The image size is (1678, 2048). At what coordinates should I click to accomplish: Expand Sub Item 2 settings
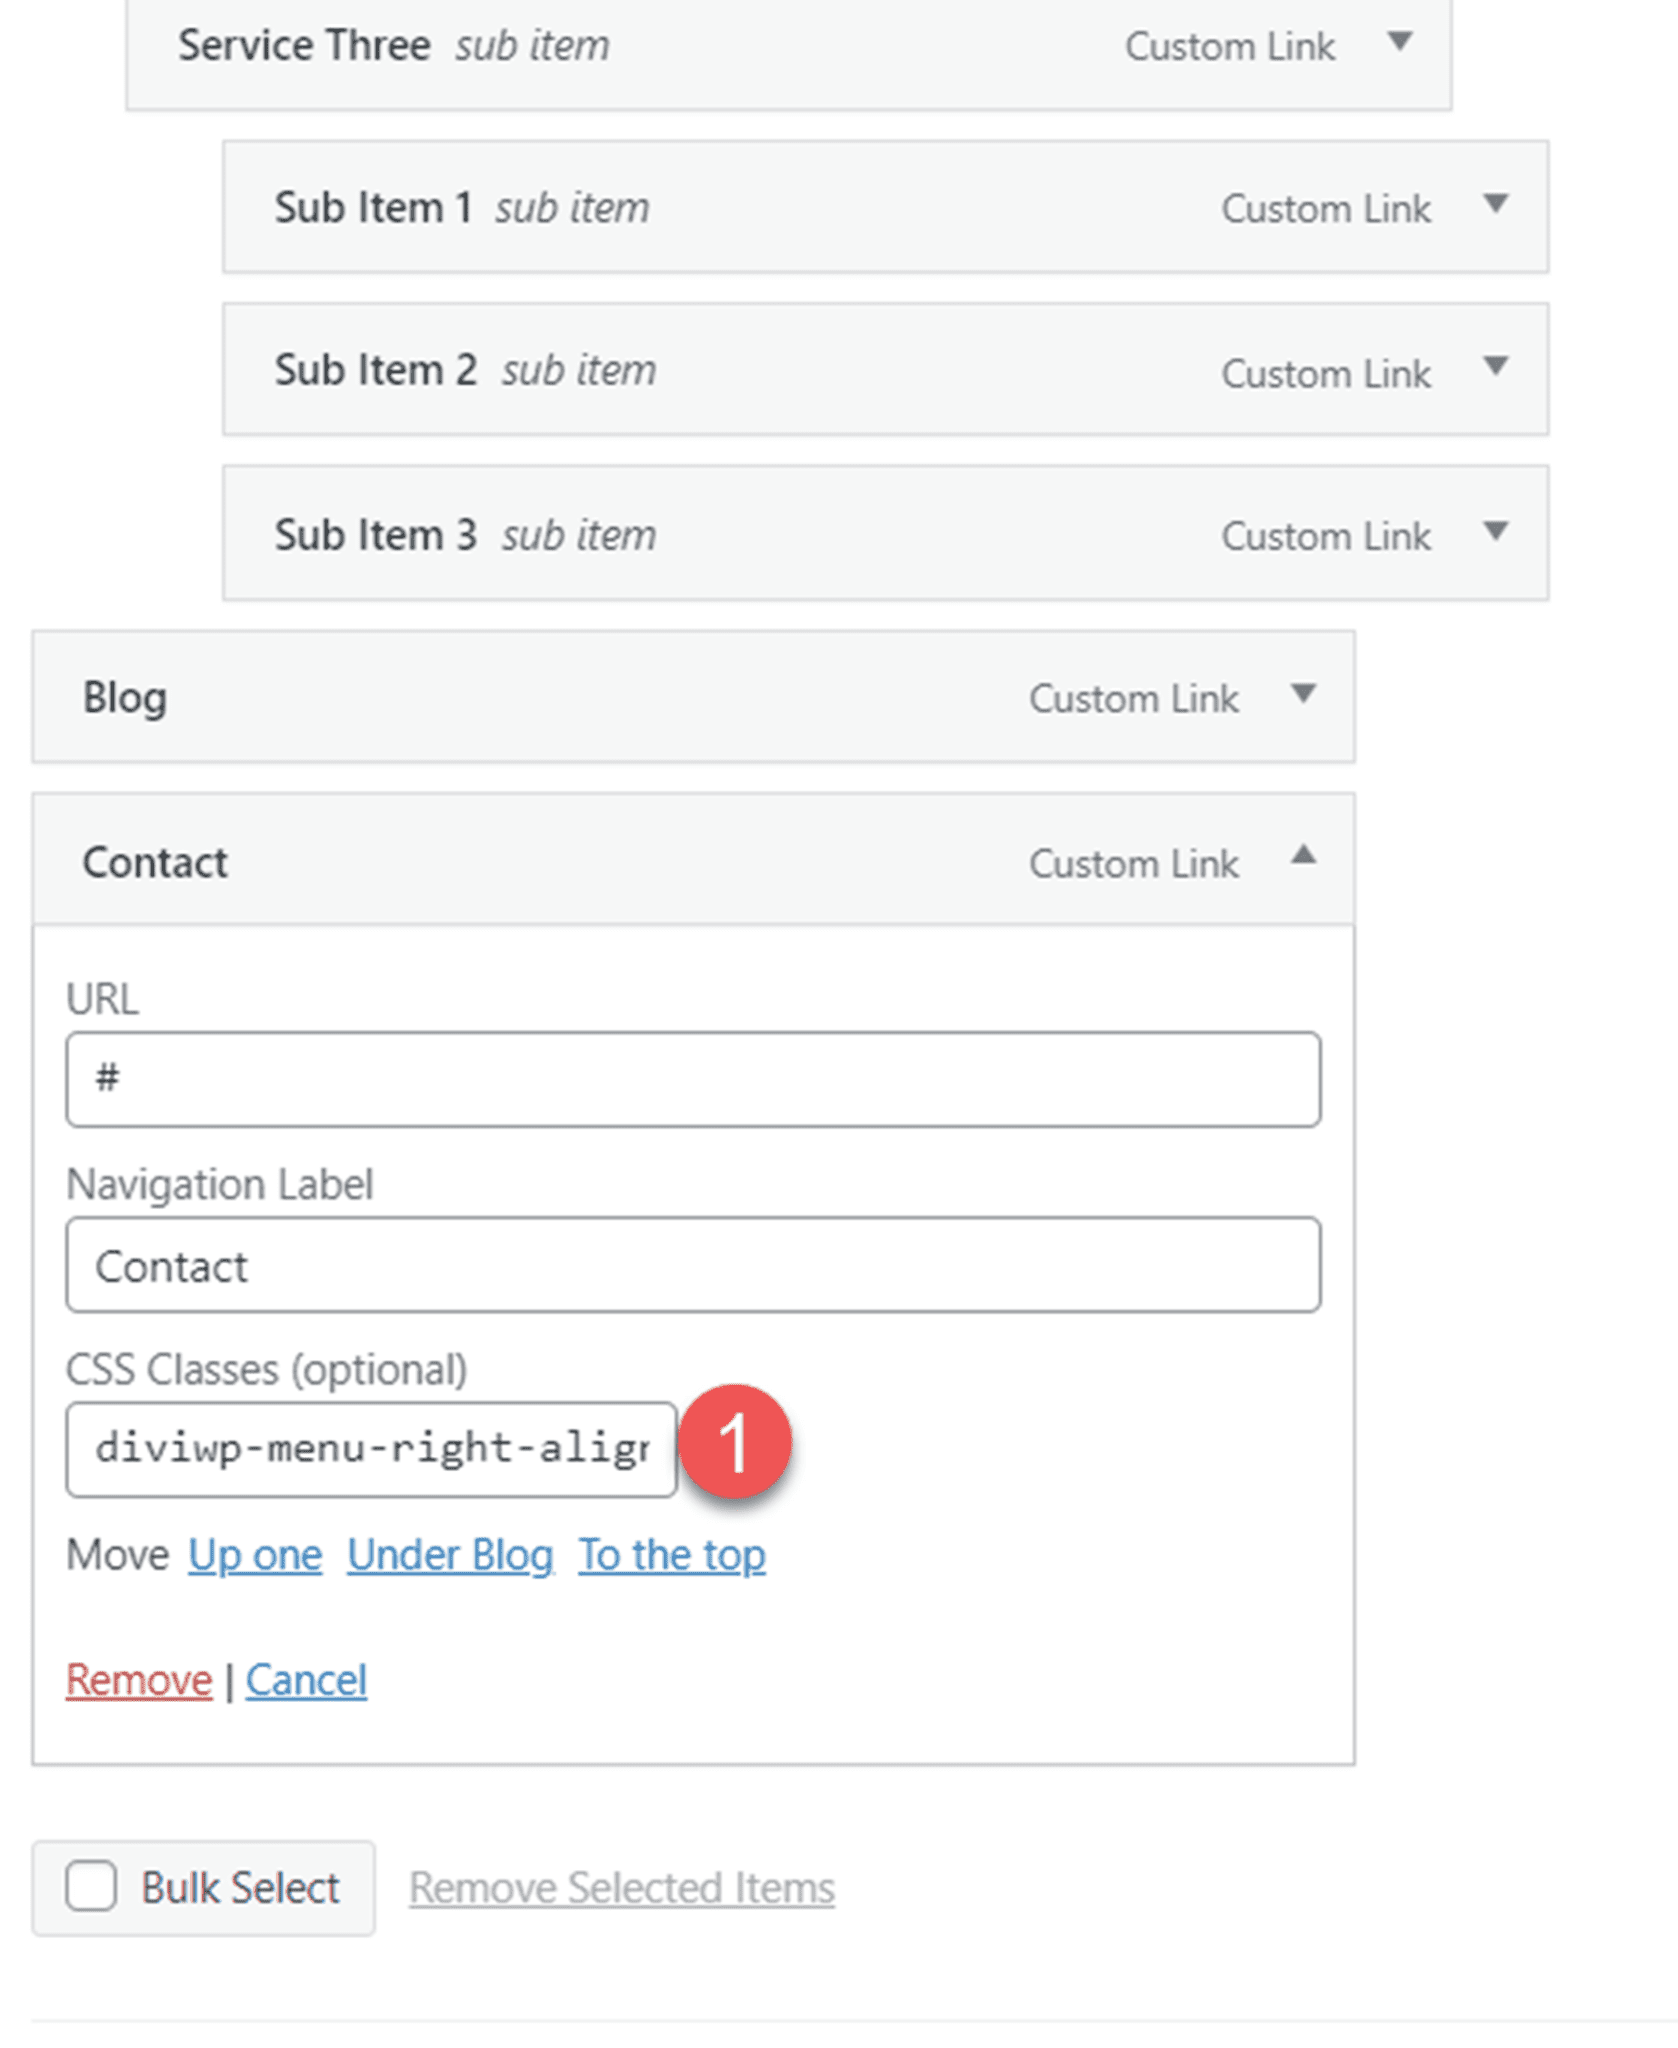[1497, 369]
